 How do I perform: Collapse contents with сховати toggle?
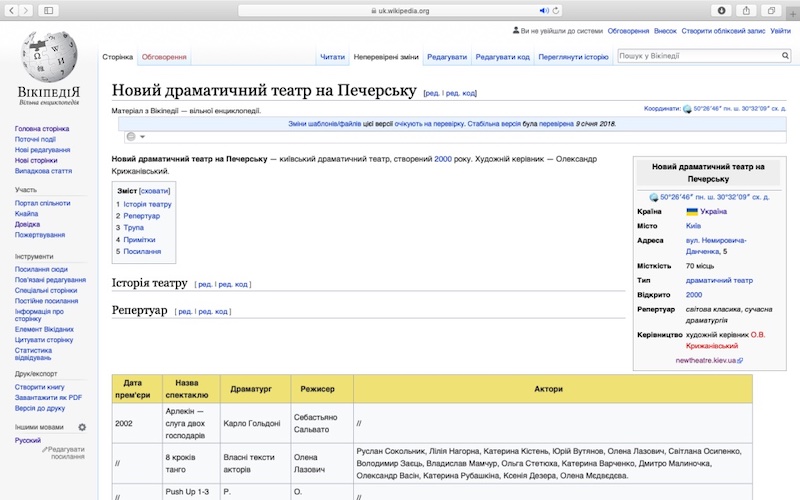click(x=155, y=191)
